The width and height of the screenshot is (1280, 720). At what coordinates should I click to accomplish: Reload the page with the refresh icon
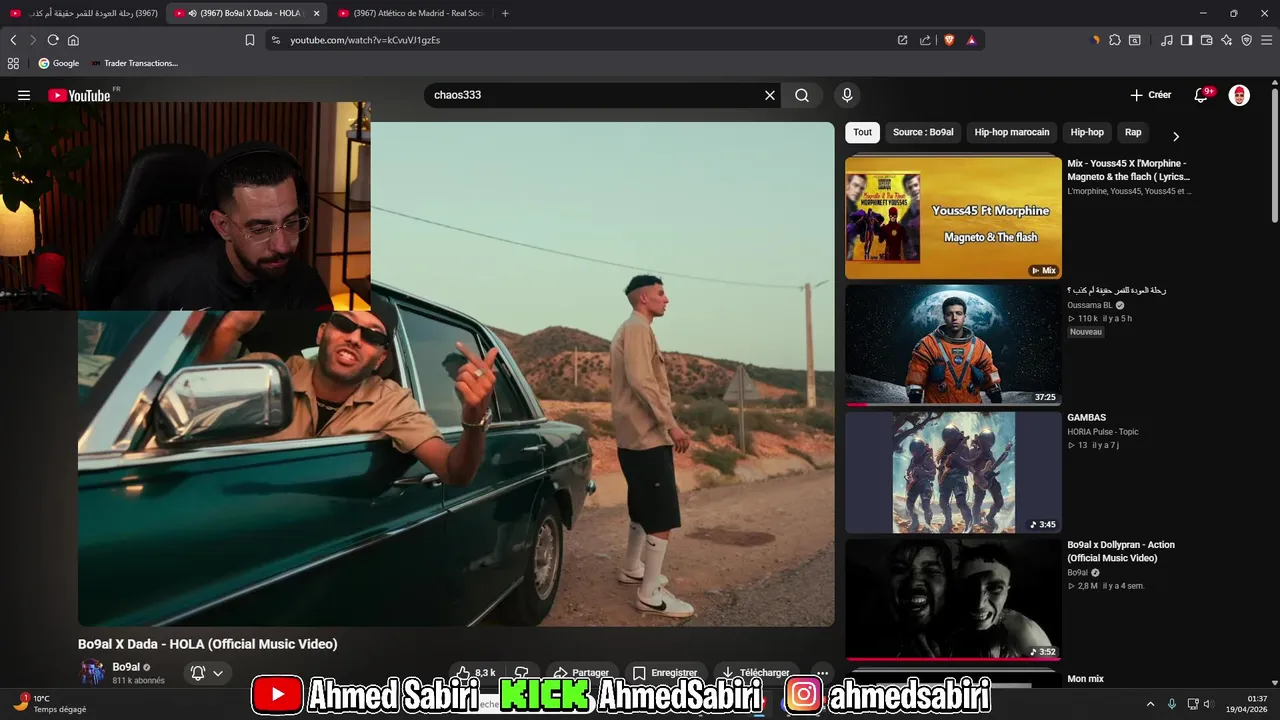point(53,40)
